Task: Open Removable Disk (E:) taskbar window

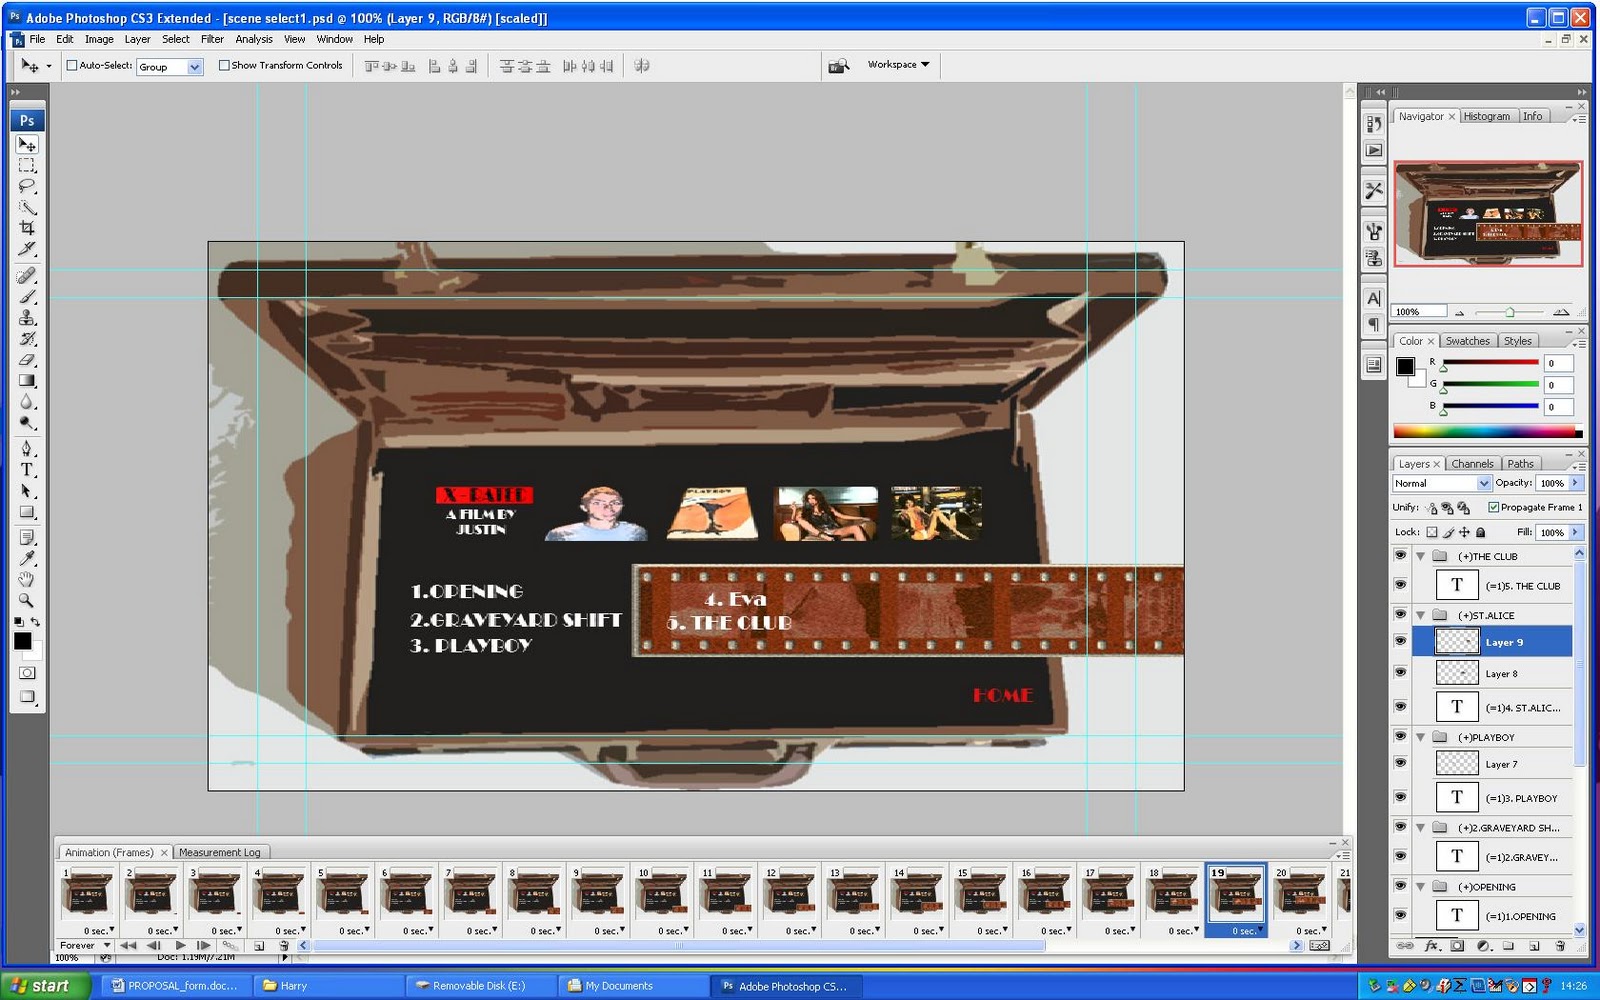Action: point(479,986)
